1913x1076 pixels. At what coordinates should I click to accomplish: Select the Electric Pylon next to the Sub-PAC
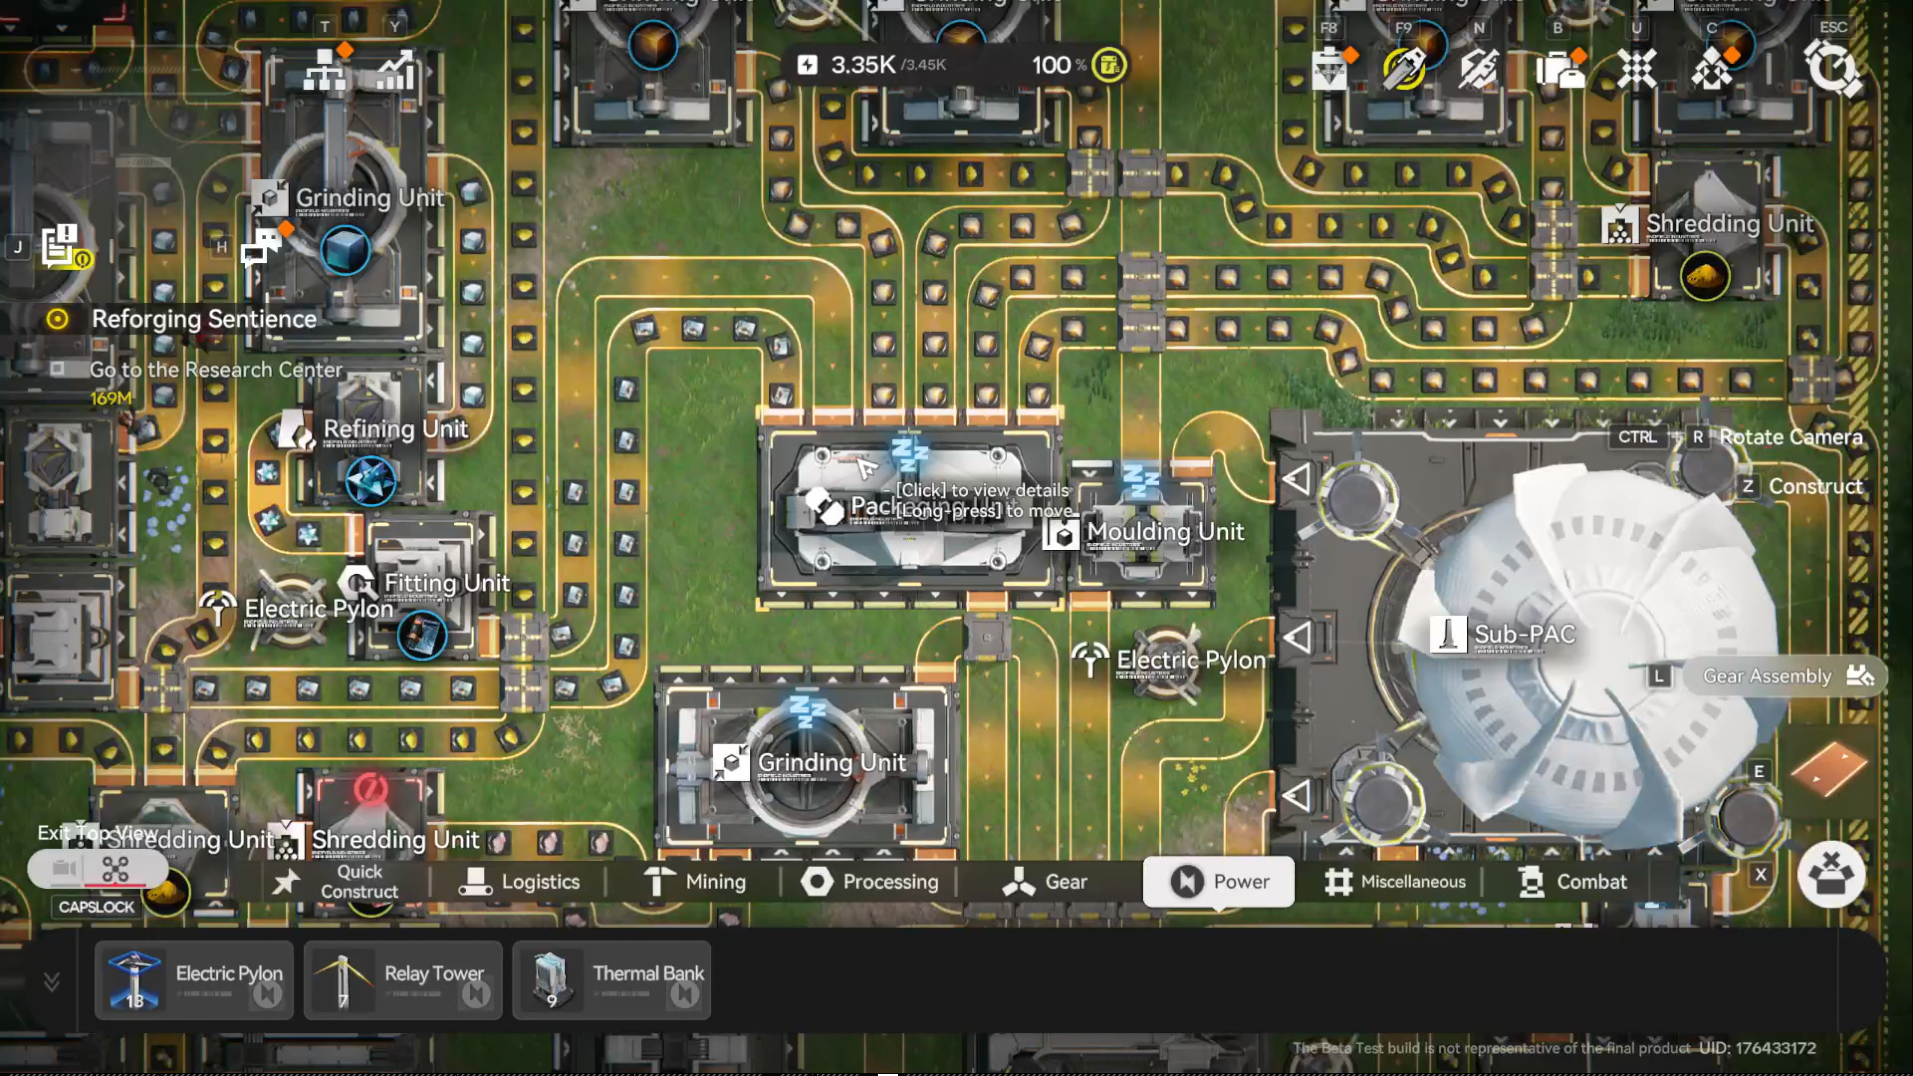pos(1167,661)
